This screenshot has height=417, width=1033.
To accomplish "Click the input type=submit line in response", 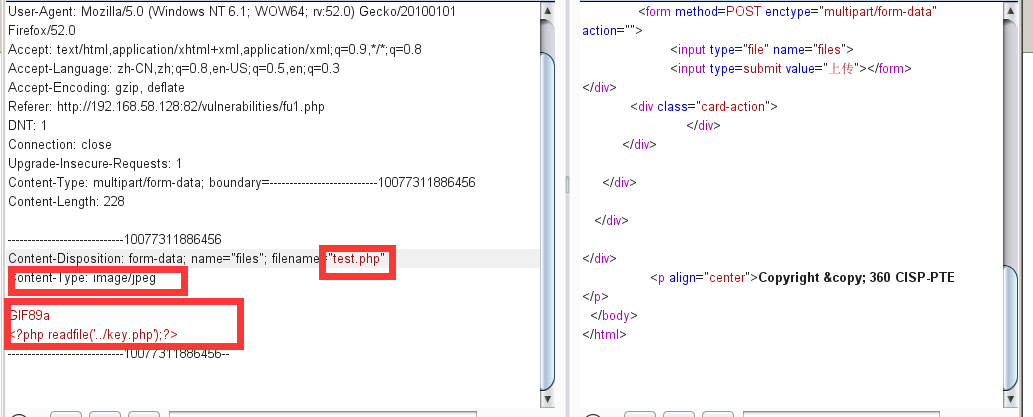I will 791,69.
